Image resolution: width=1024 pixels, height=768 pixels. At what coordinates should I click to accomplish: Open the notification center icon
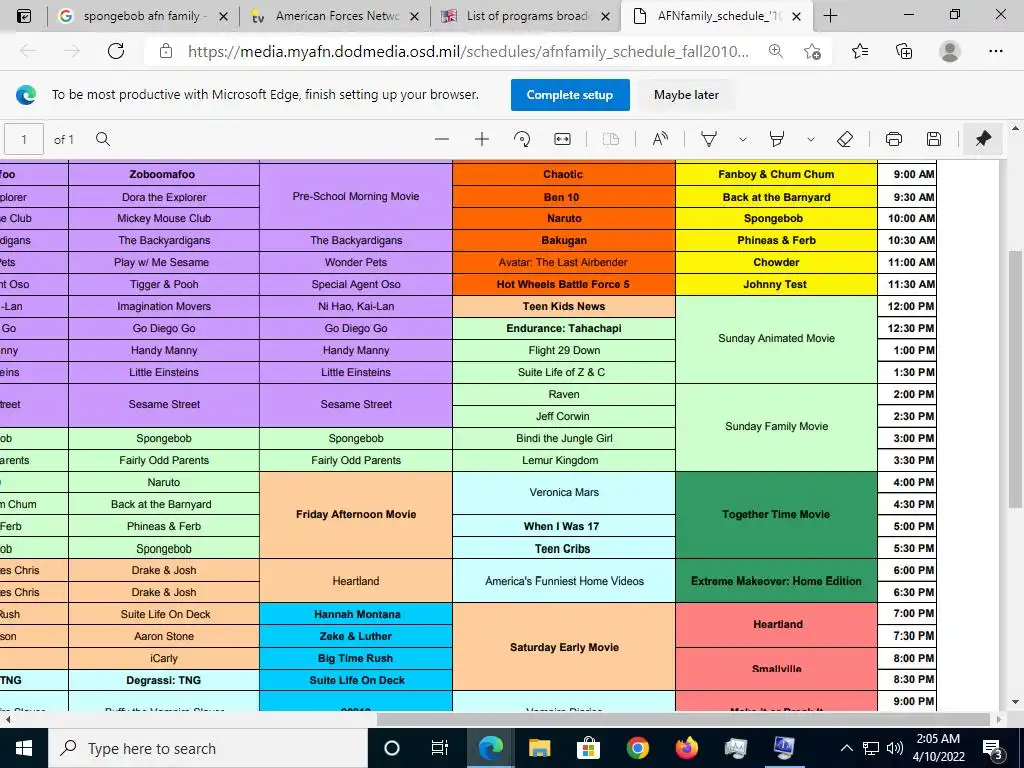(x=993, y=748)
